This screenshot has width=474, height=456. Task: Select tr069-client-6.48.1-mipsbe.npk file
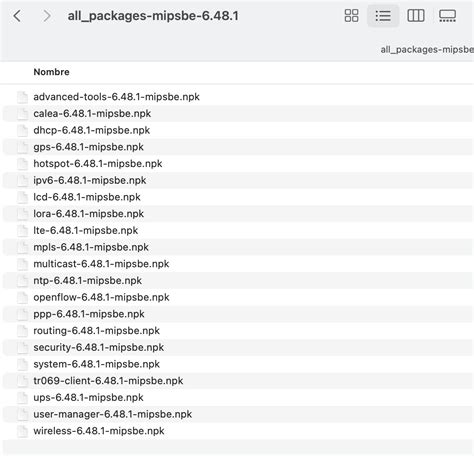coord(108,381)
